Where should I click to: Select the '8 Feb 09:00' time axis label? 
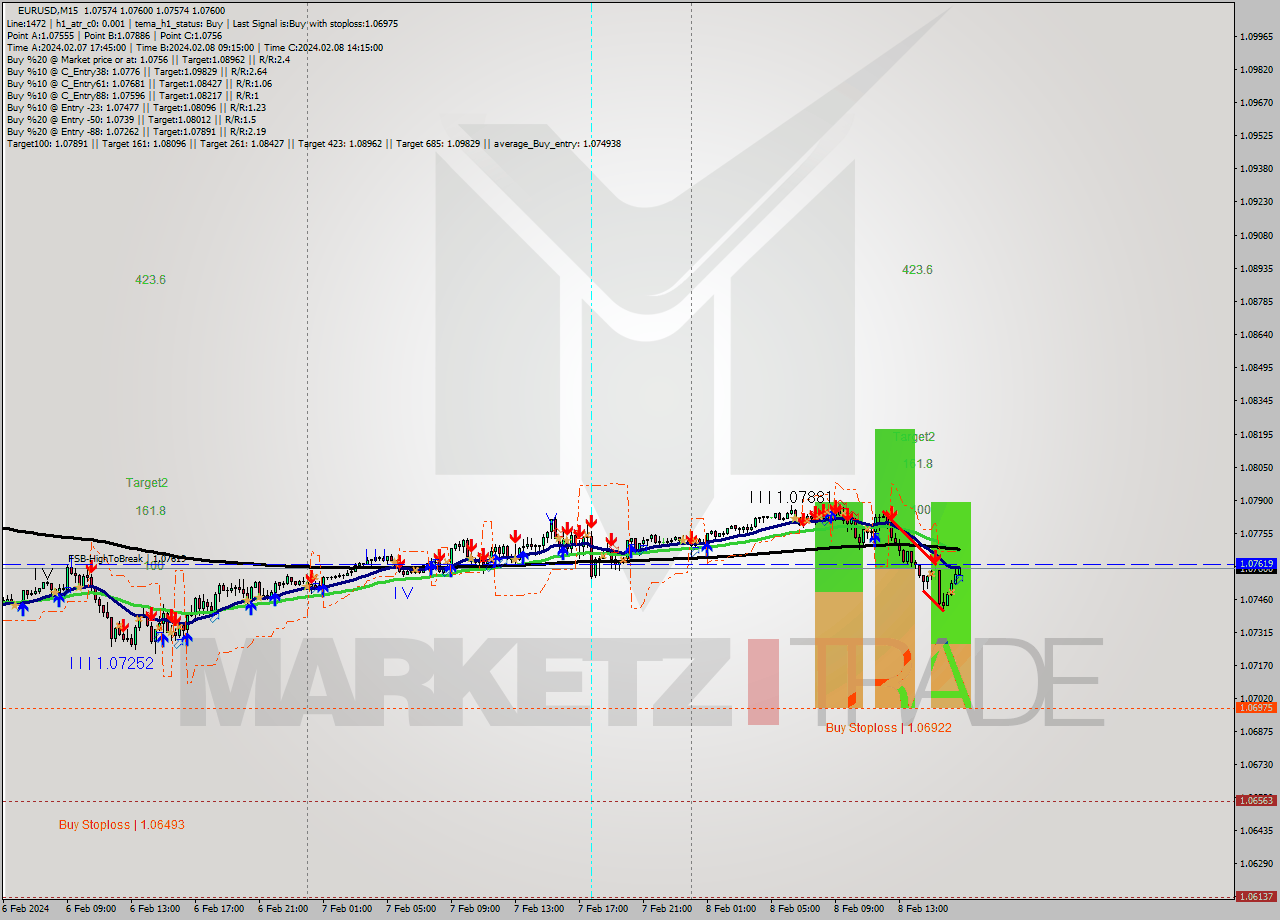859,909
